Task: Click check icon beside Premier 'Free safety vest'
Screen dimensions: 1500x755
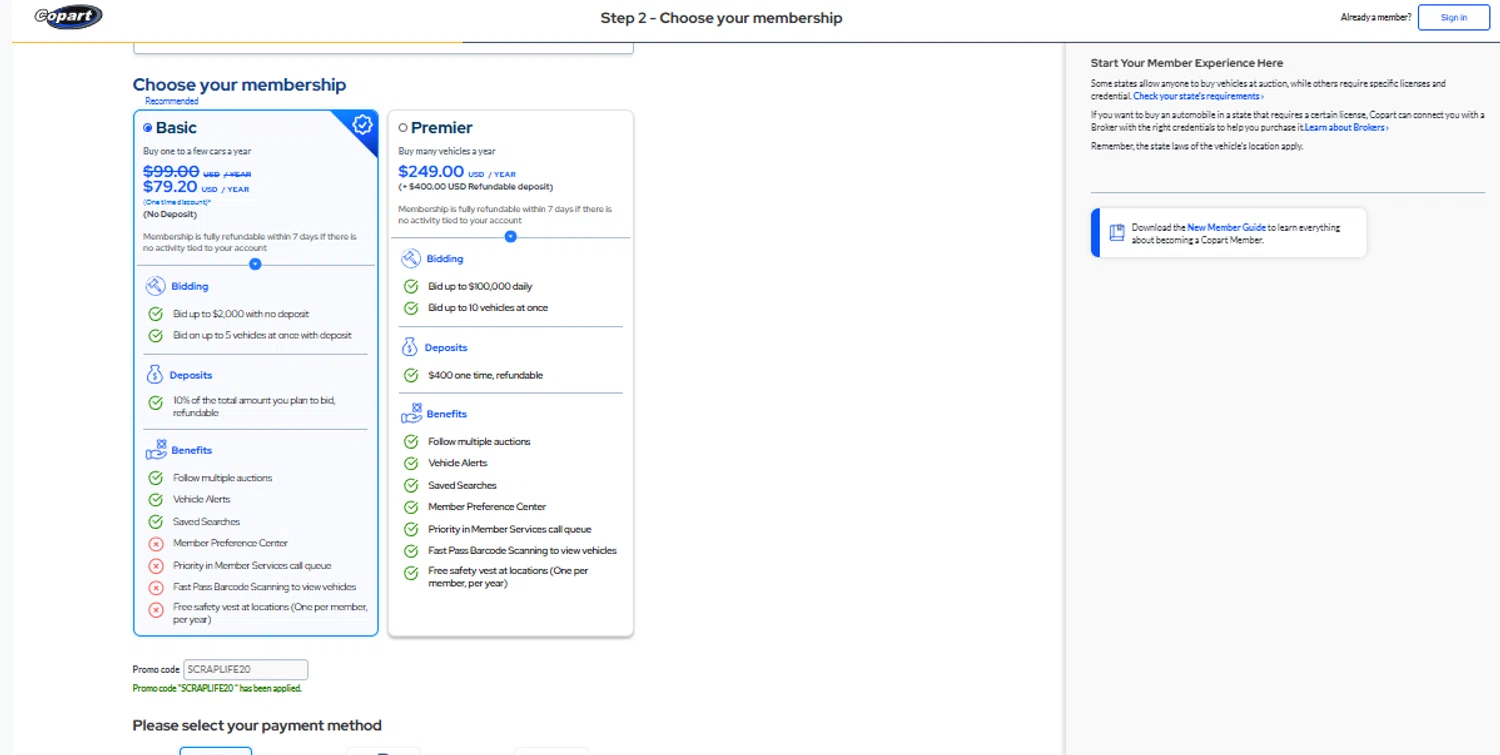Action: pos(411,573)
